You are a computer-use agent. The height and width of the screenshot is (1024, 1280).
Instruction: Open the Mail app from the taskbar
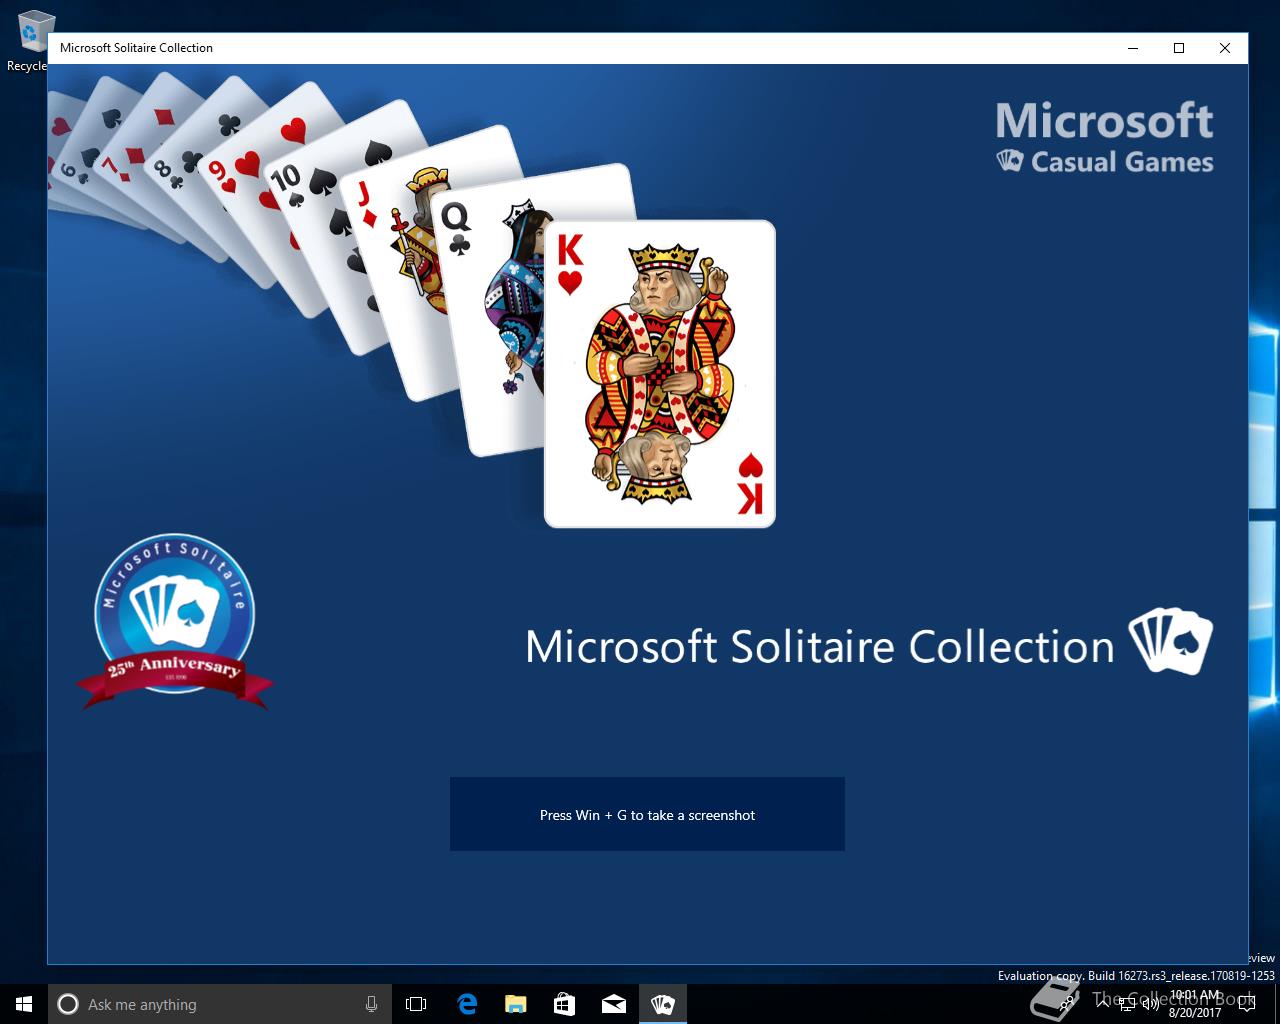click(x=613, y=1004)
